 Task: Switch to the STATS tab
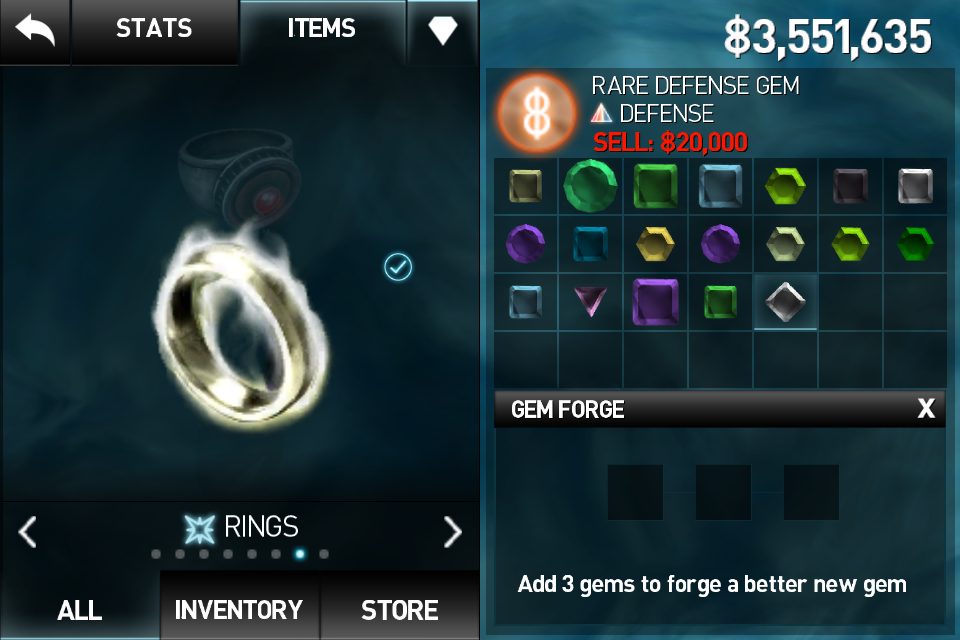[154, 29]
